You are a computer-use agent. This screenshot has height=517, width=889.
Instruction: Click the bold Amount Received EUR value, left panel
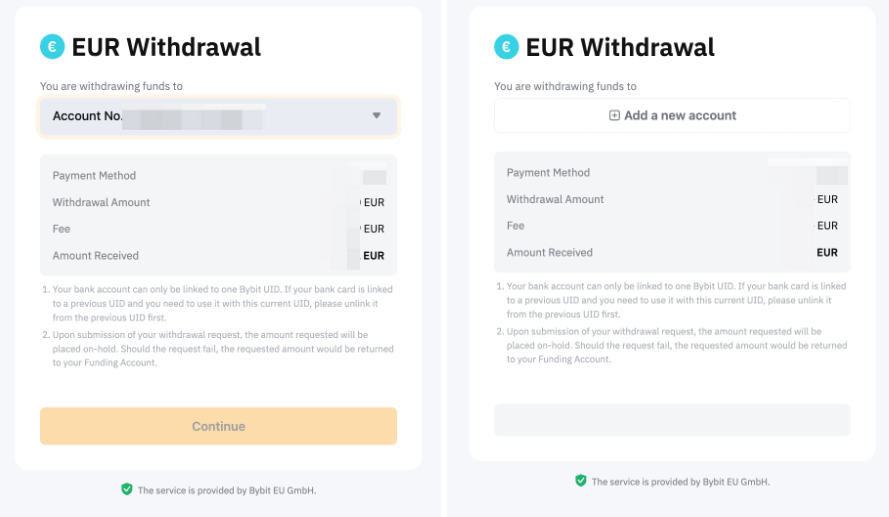[x=374, y=256]
